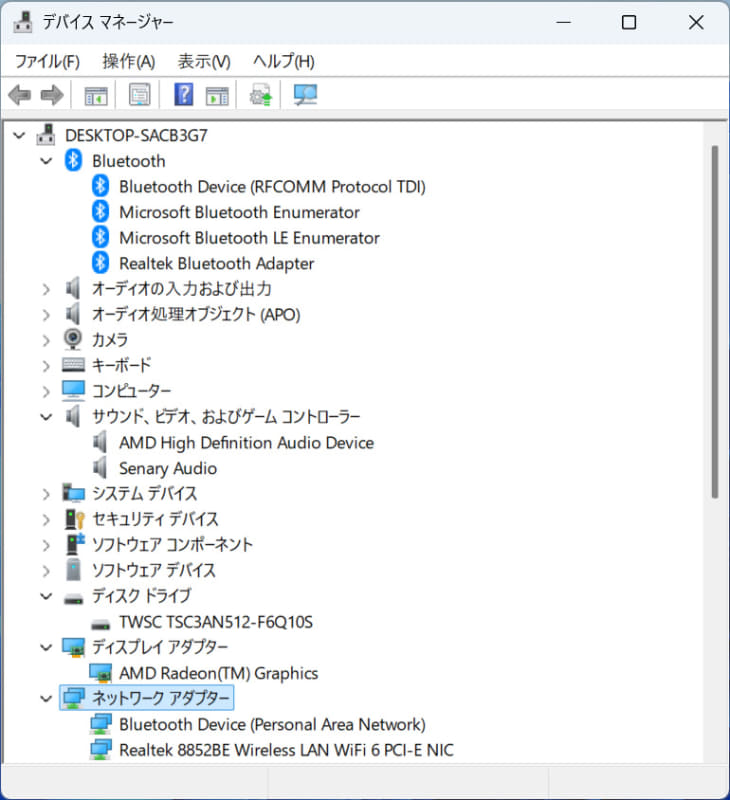Collapse サウンド、ビデオ、およびゲーム コントローラー category
The width and height of the screenshot is (730, 800).
click(46, 417)
